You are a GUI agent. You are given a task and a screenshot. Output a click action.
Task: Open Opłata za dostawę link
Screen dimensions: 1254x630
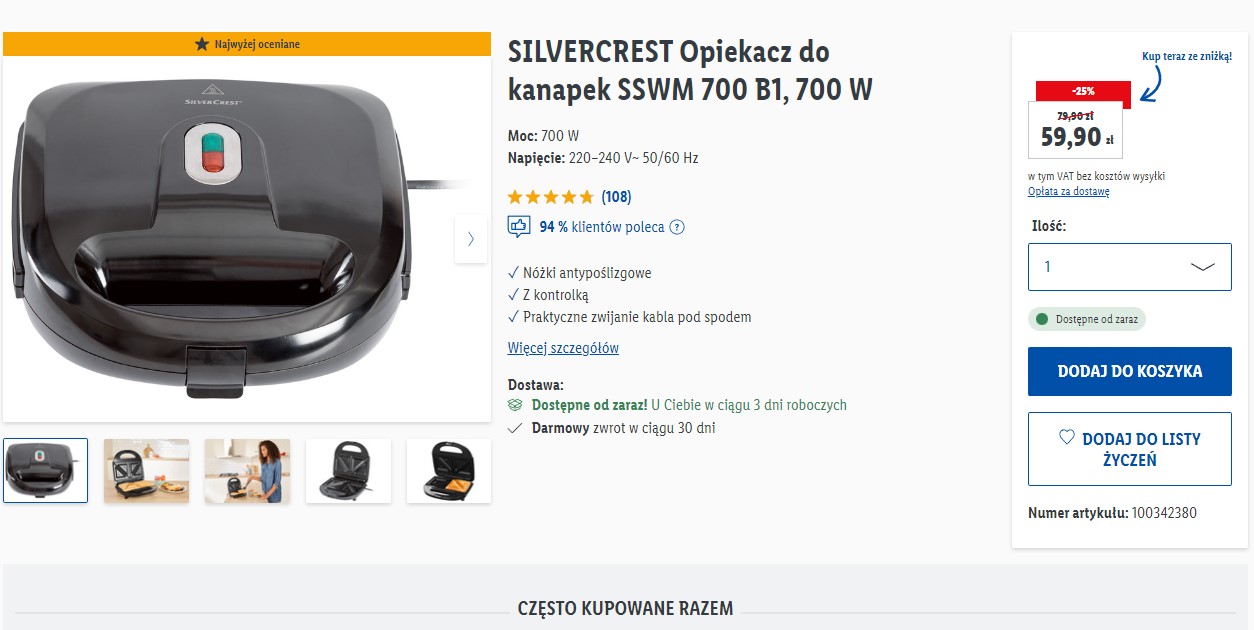click(1068, 192)
